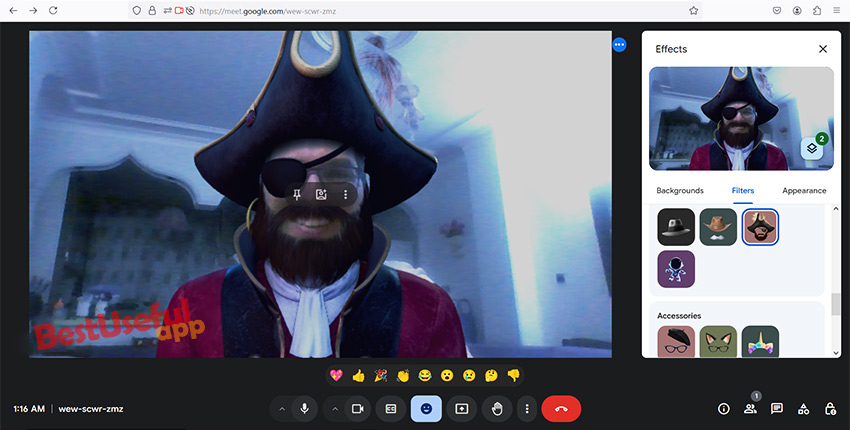Send the thinking face reaction

coord(491,375)
